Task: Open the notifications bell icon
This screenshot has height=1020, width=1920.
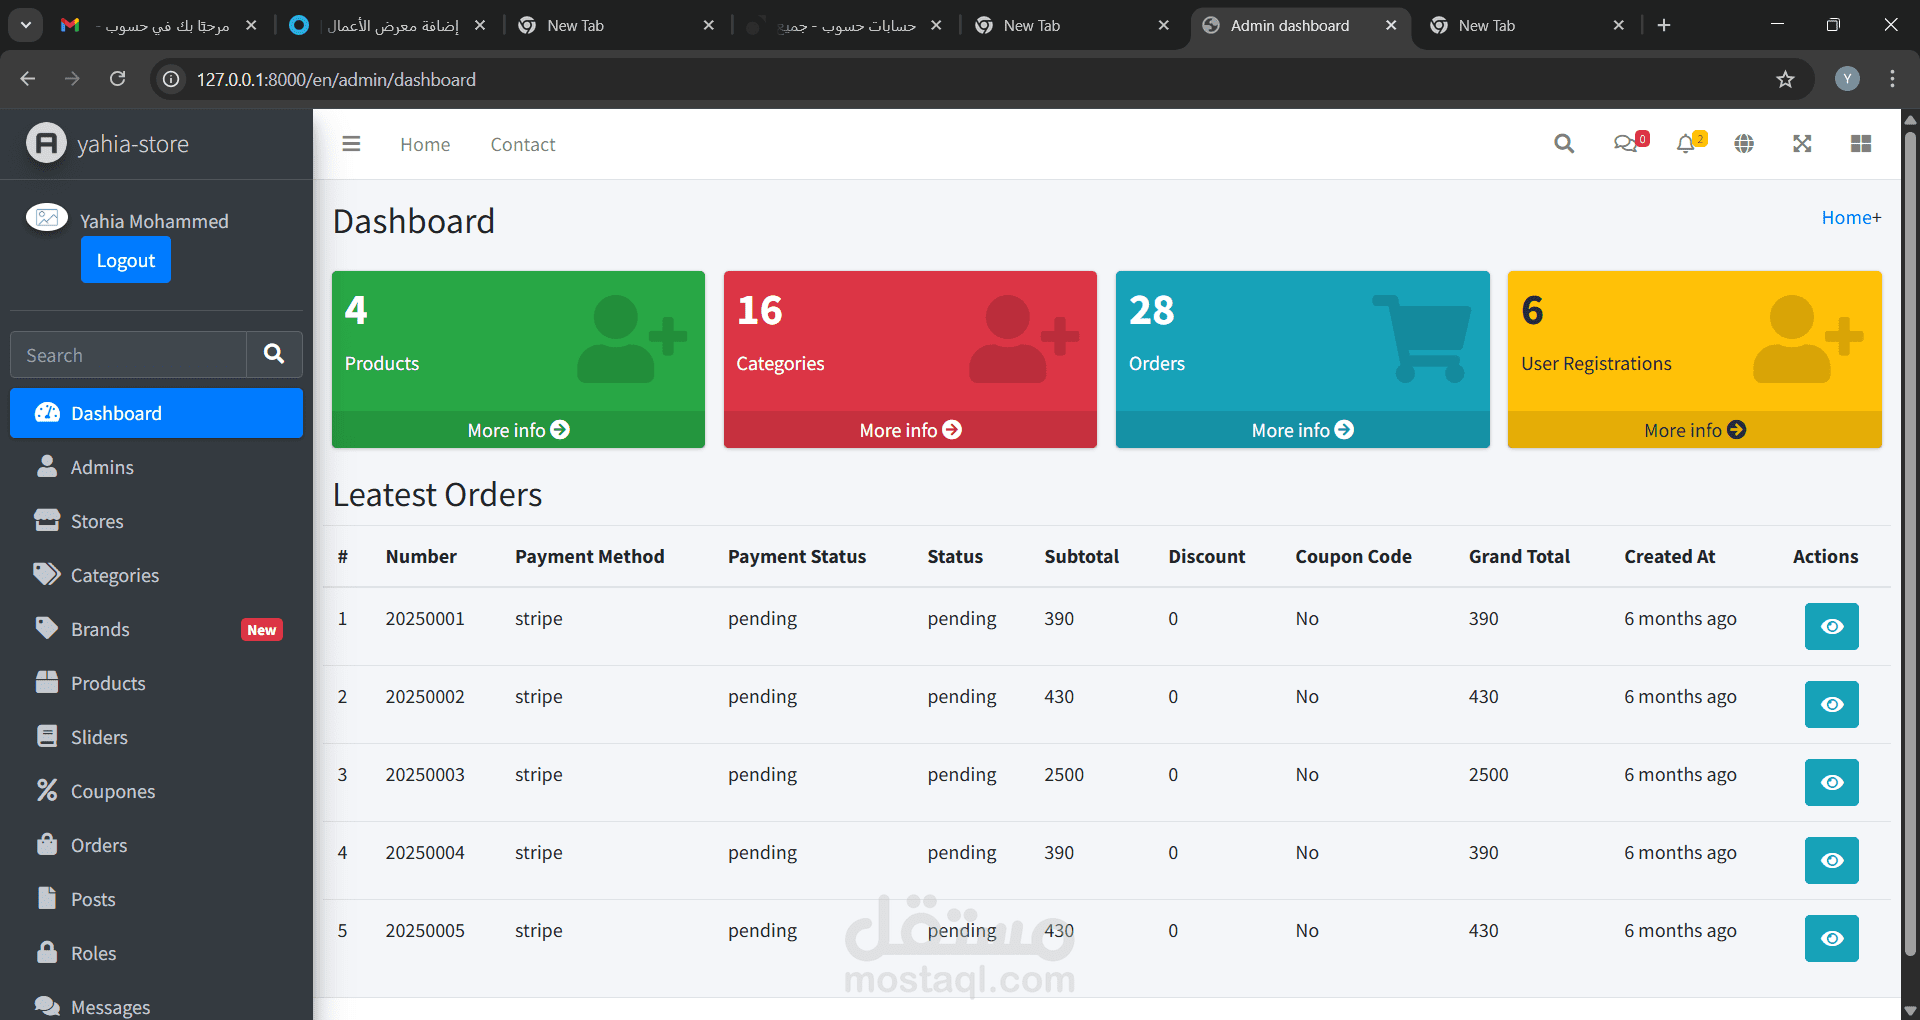Action: point(1689,143)
